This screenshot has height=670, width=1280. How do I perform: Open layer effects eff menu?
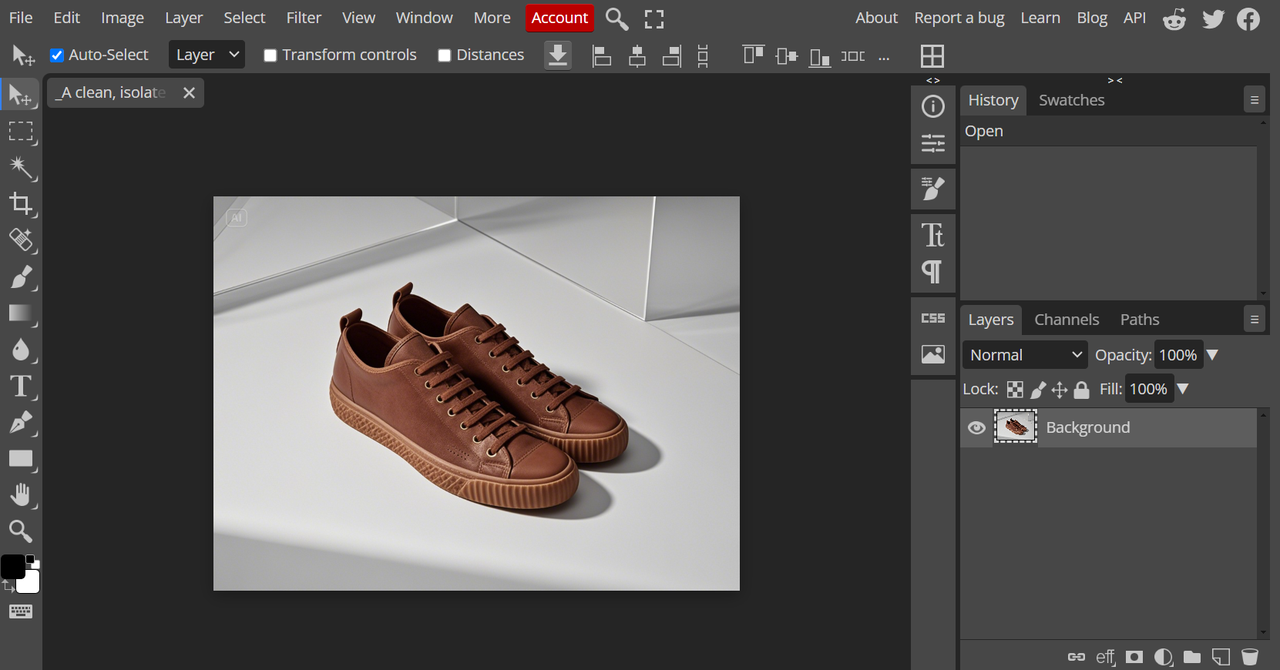tap(1105, 657)
